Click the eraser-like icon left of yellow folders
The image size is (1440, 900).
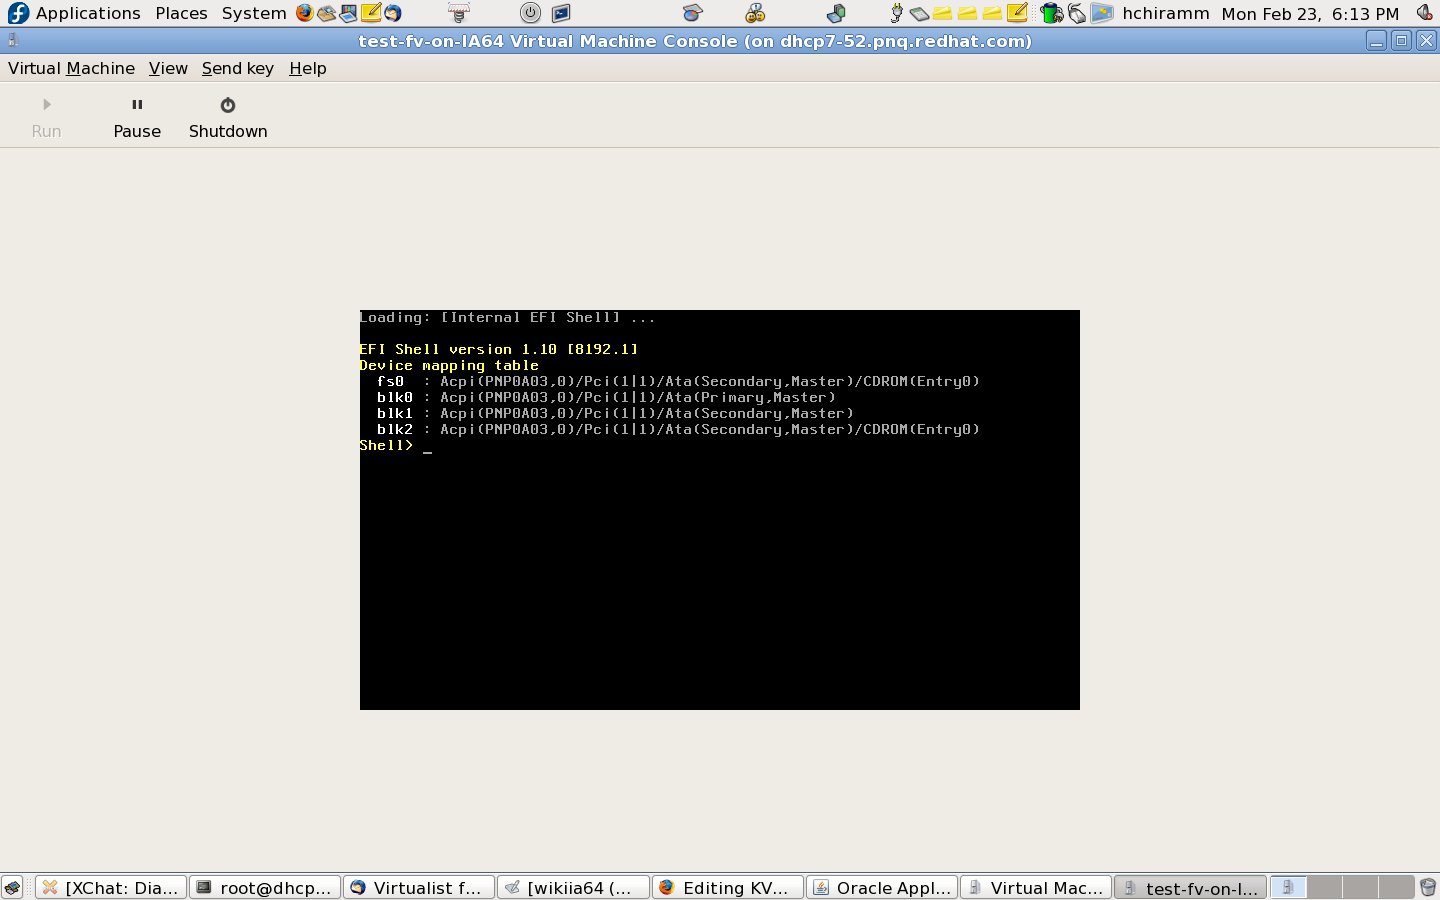tap(919, 13)
